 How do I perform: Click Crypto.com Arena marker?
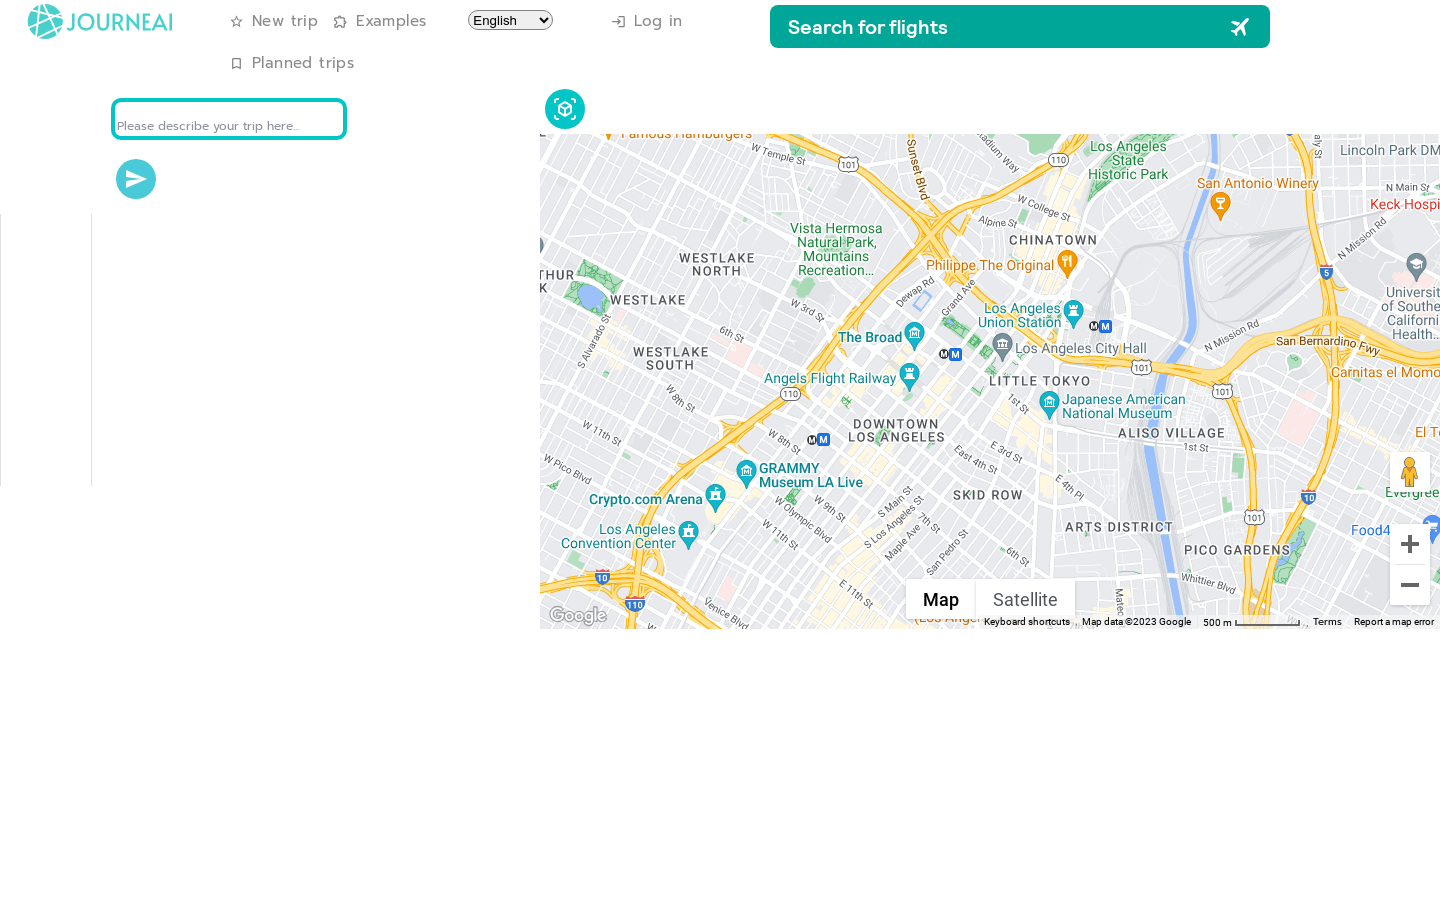pos(715,496)
